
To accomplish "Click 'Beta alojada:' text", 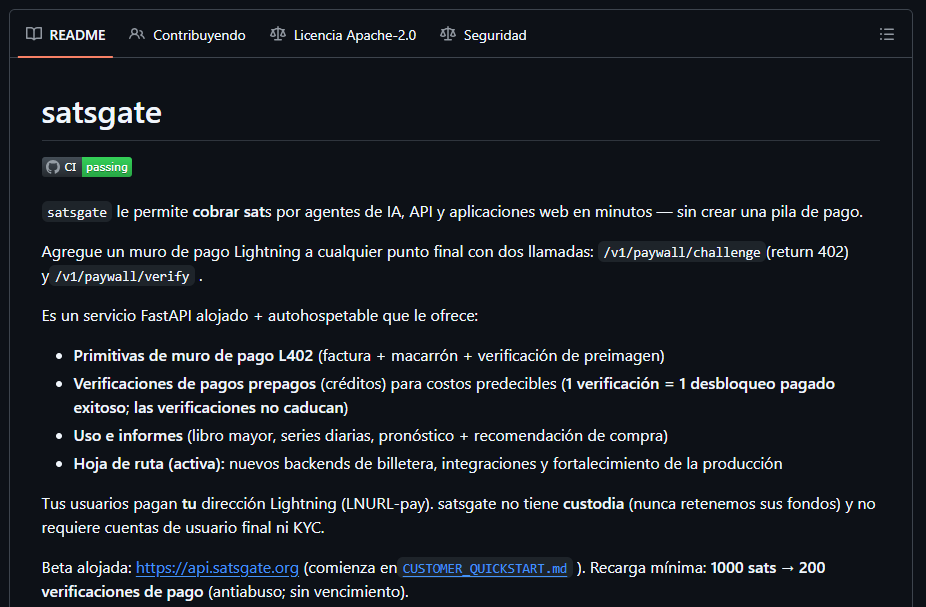I will pos(87,568).
